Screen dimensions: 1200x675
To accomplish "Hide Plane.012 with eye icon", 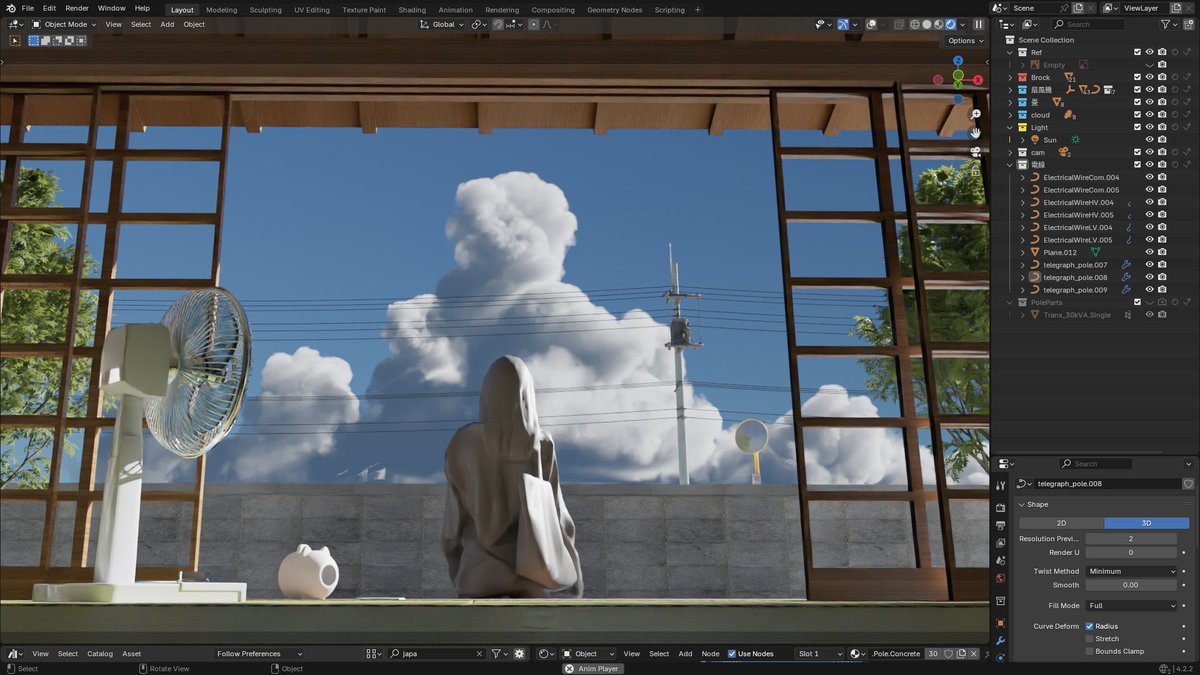I will [1150, 252].
